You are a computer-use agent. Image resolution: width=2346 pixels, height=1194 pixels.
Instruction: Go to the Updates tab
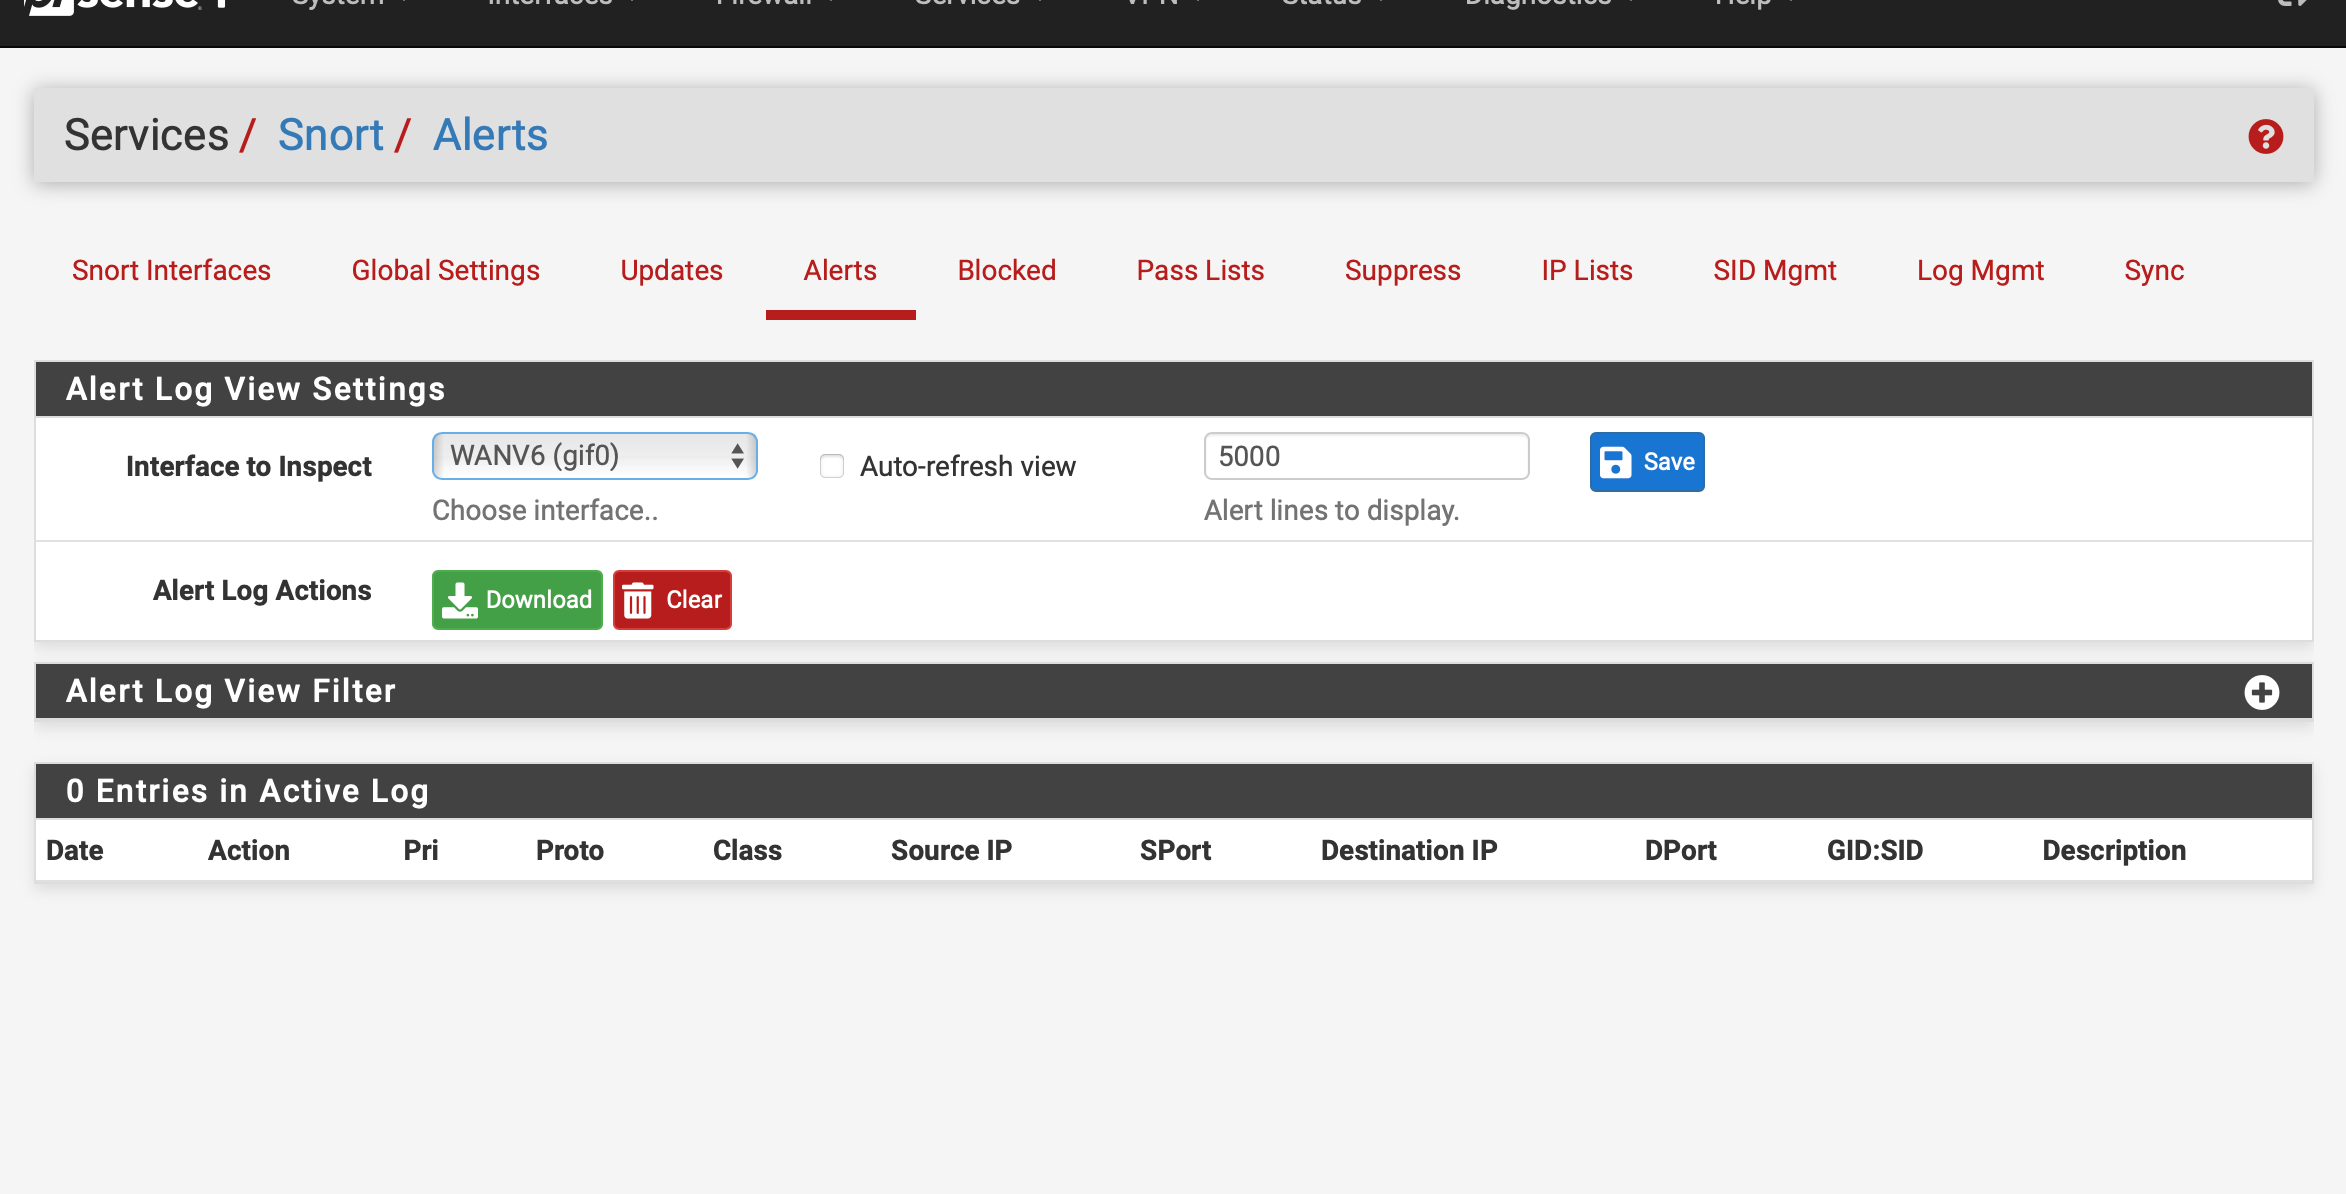pos(671,270)
